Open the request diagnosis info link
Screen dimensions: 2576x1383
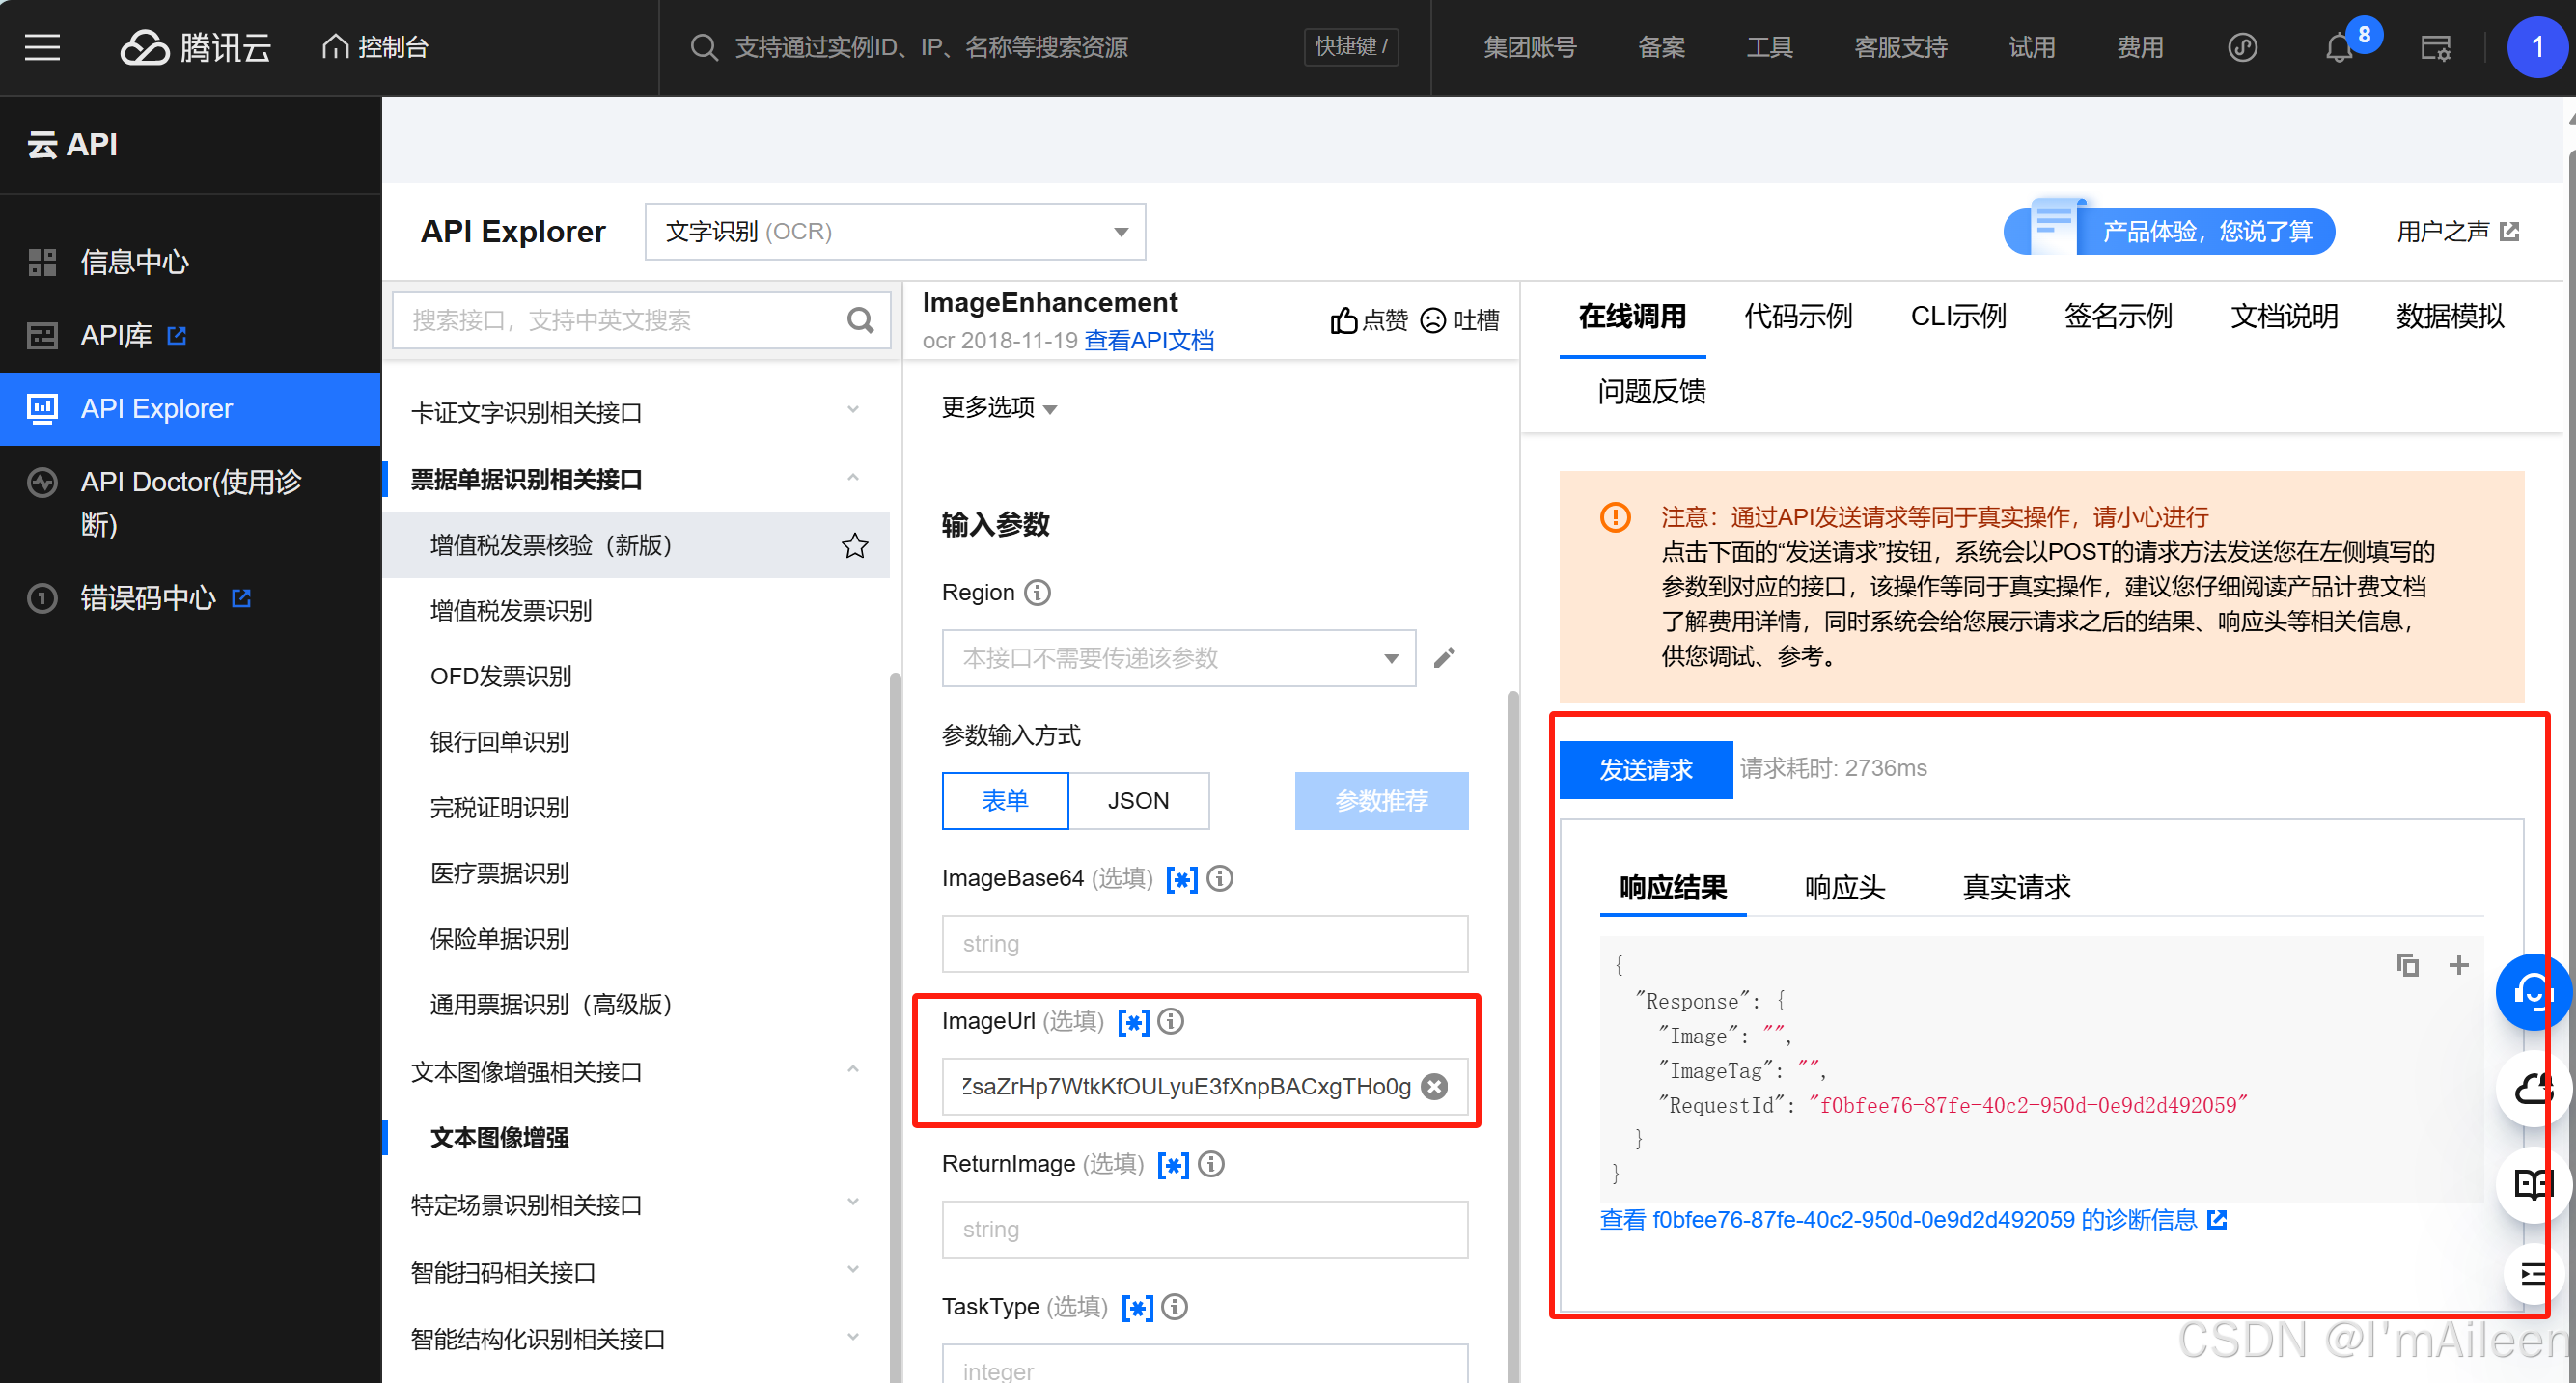click(x=1912, y=1219)
